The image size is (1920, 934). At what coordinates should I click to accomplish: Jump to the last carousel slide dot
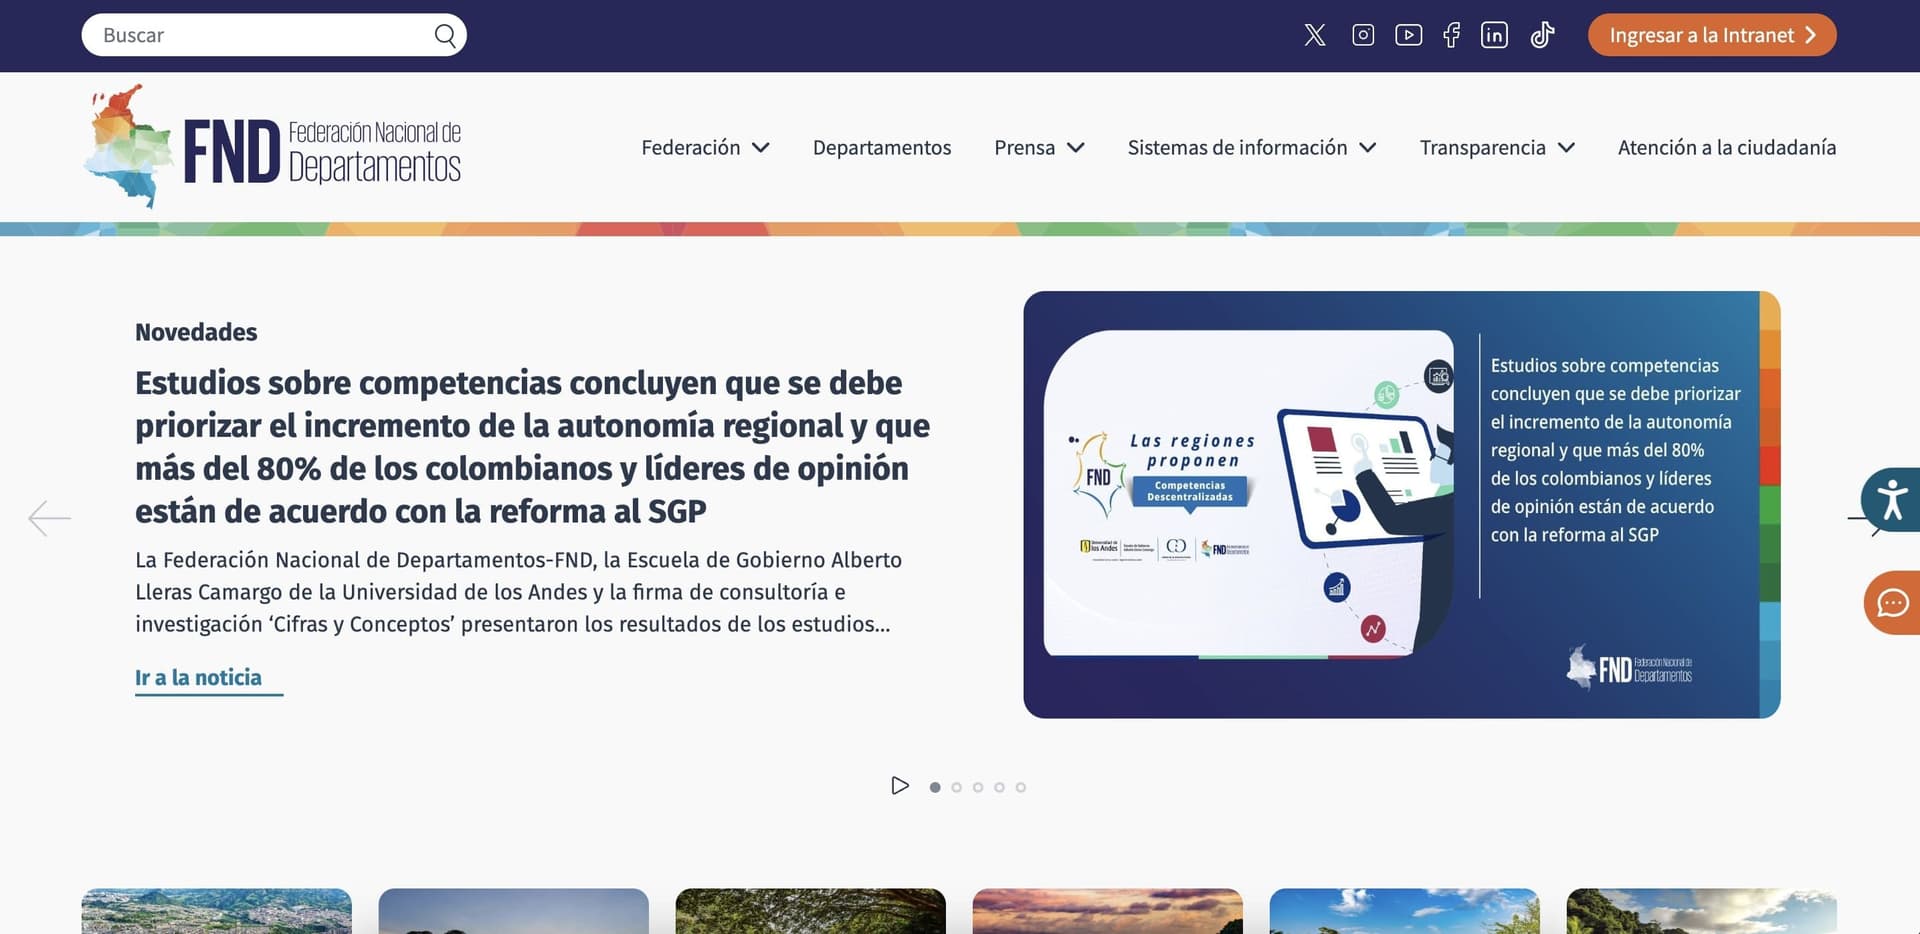click(x=1021, y=787)
